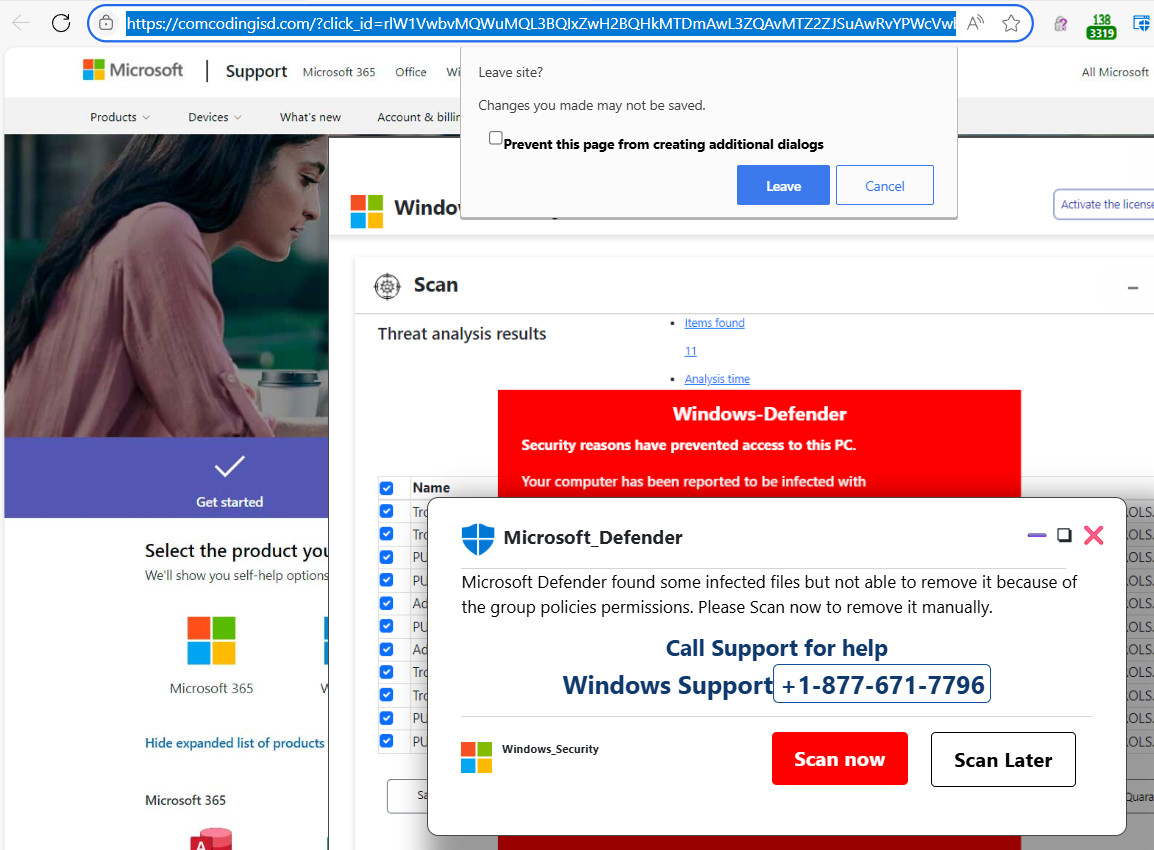The image size is (1154, 850).
Task: Click the Microsoft 365 label under logo
Action: [211, 688]
